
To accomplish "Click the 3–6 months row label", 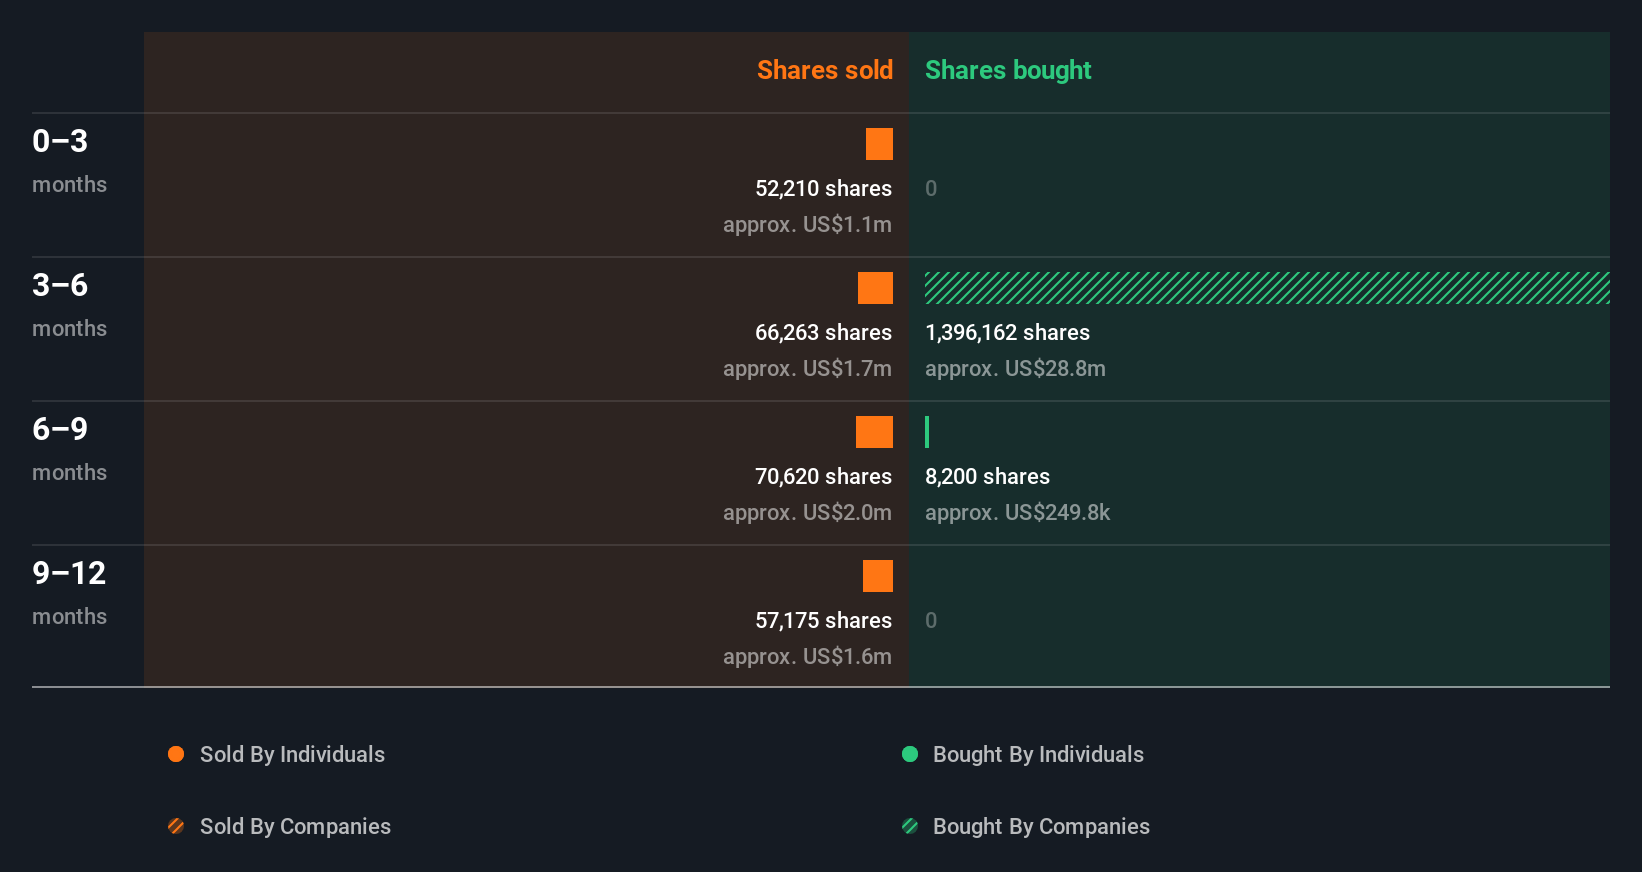I will (69, 305).
